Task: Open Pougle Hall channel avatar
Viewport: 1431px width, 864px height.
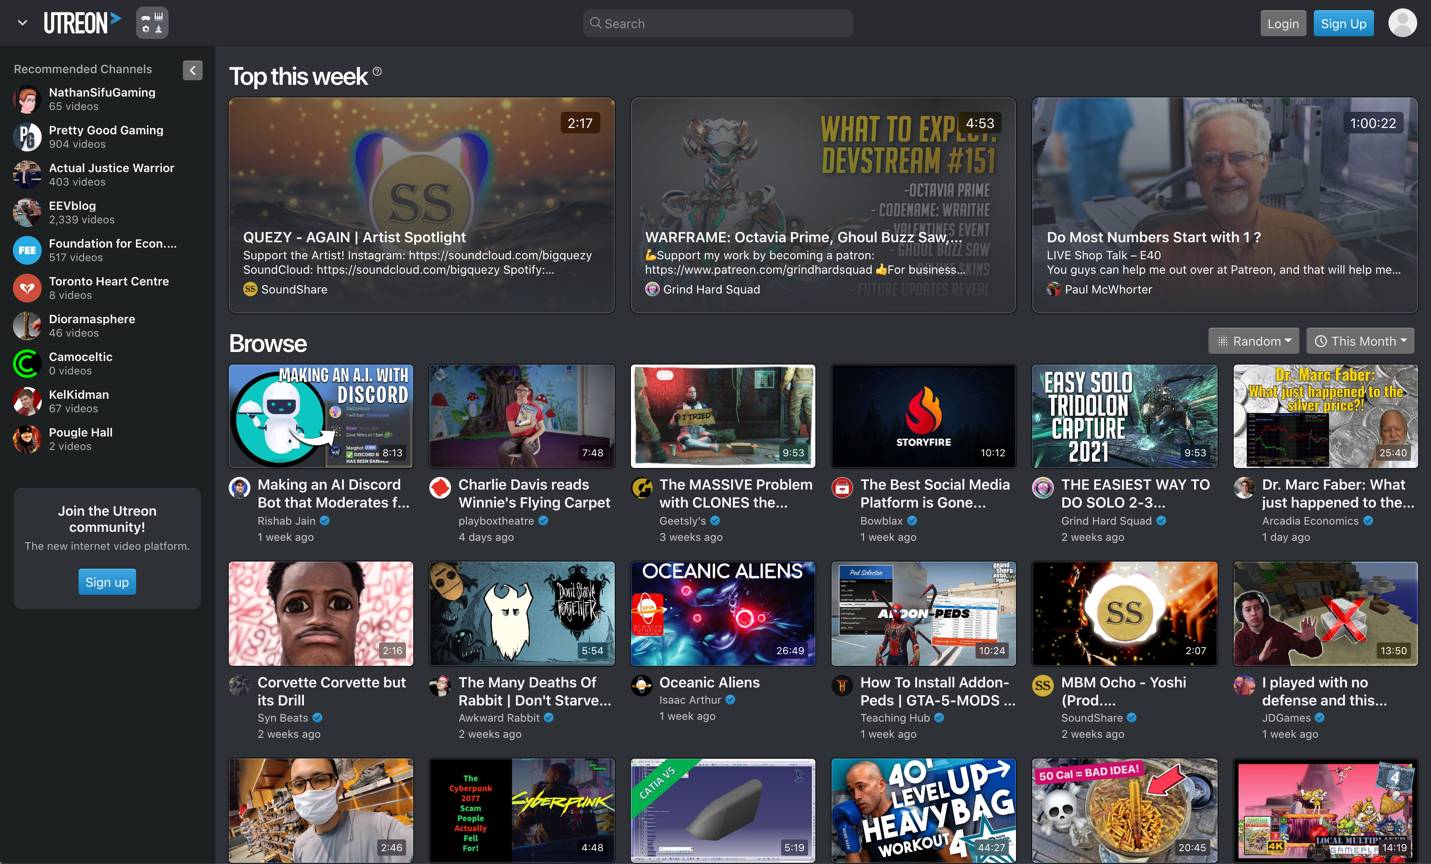Action: (x=27, y=439)
